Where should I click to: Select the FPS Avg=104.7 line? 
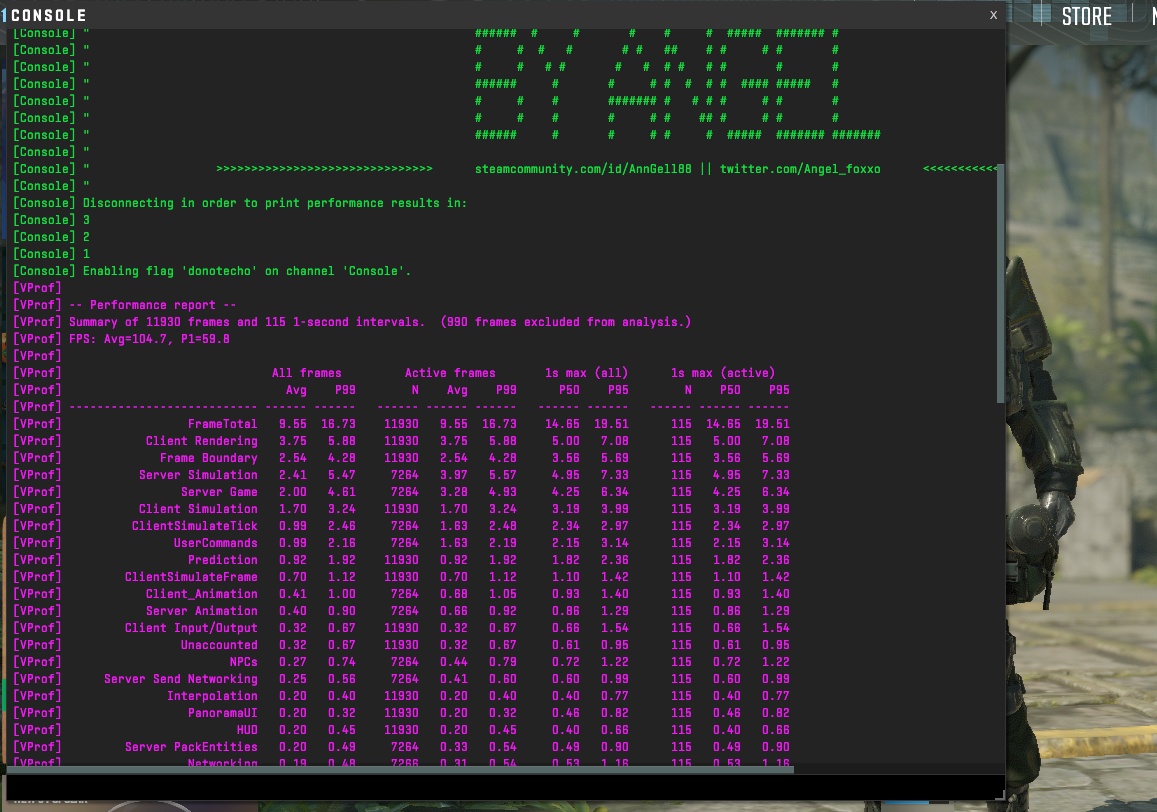point(150,339)
